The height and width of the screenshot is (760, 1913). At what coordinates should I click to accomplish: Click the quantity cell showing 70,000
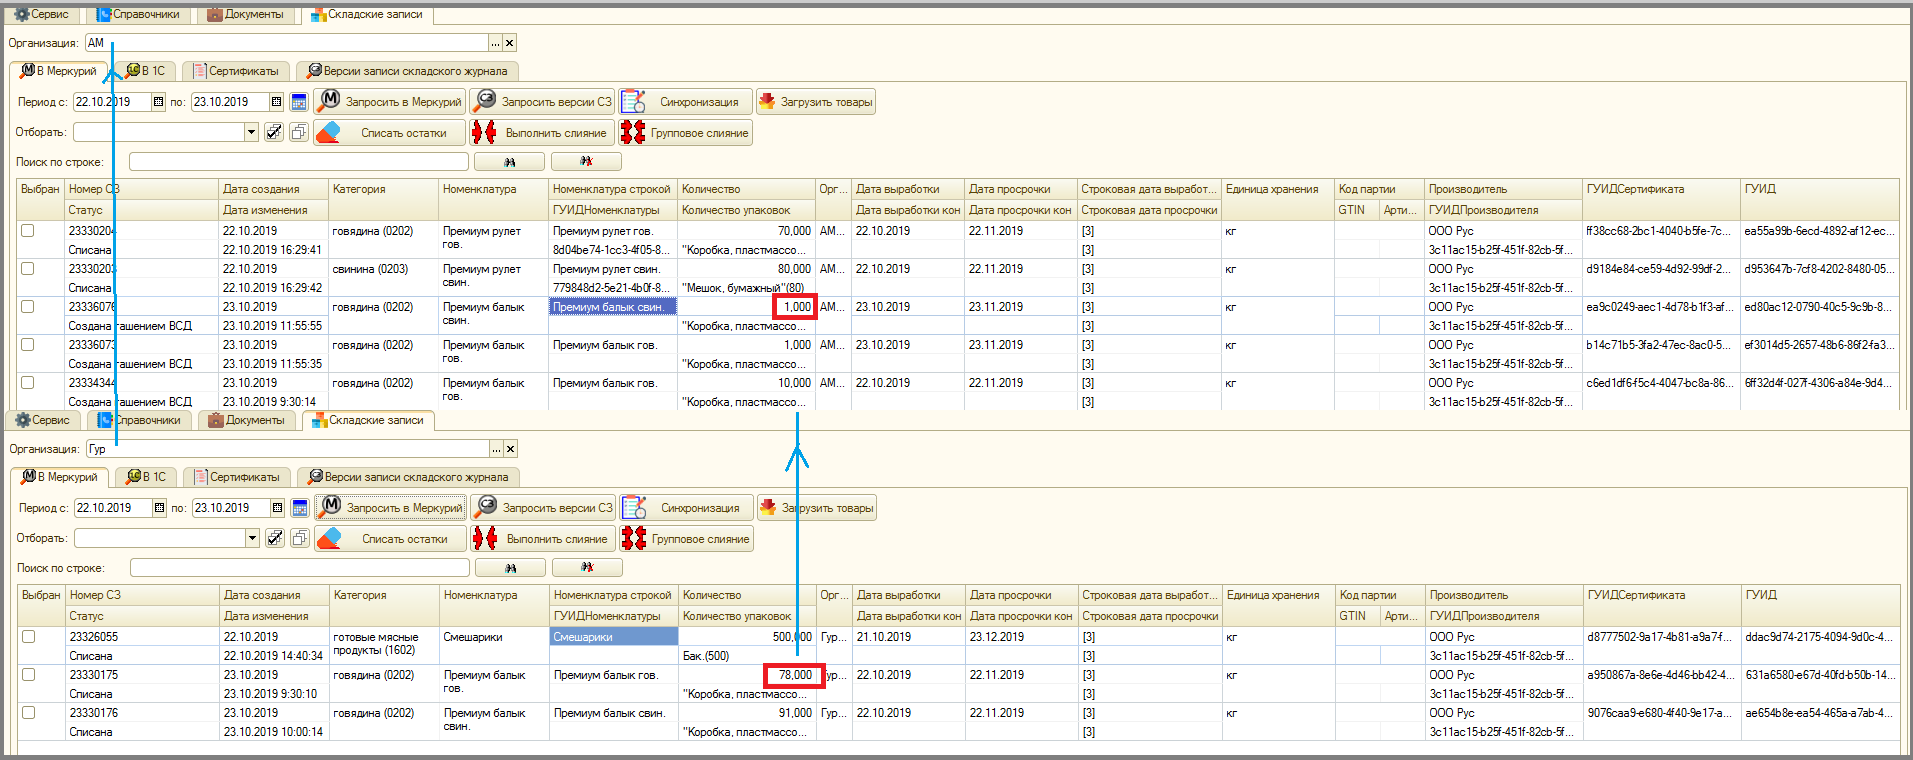(746, 231)
